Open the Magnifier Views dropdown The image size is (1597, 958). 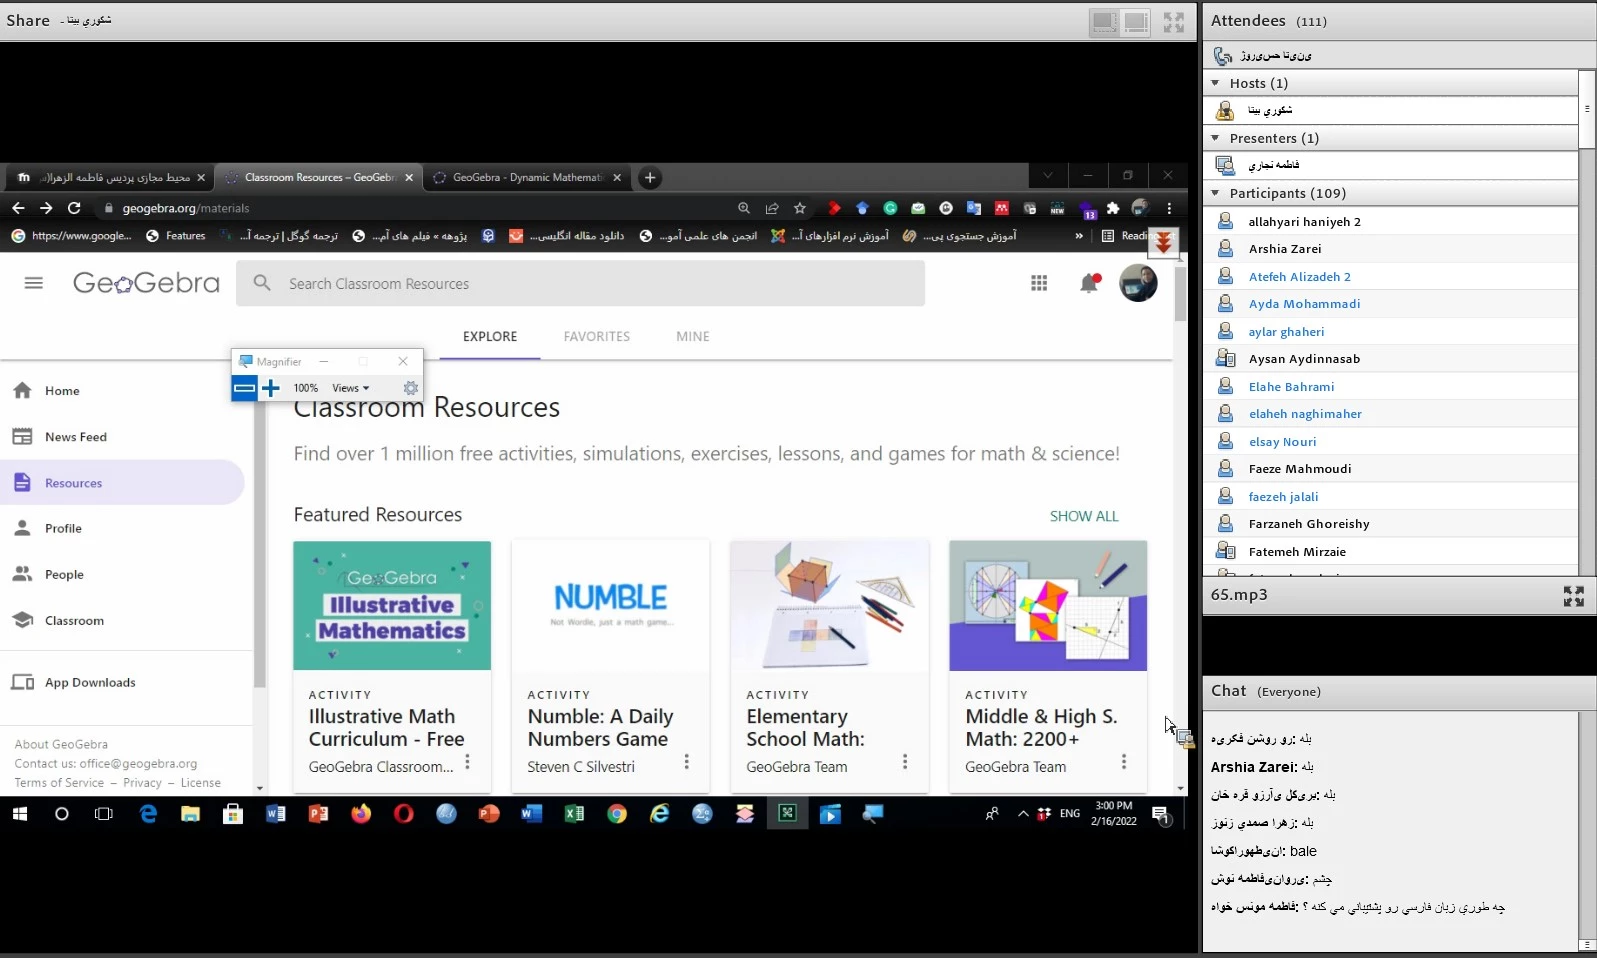point(350,388)
